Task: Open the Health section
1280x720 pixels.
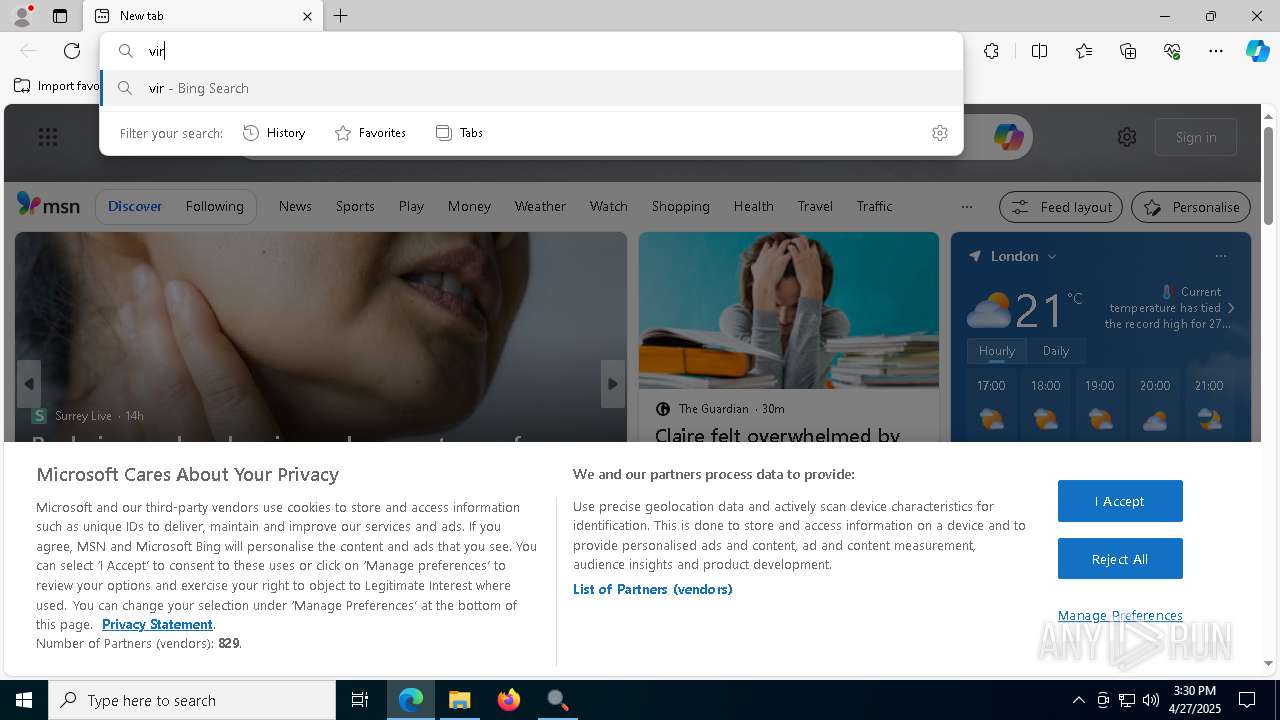Action: coord(753,206)
